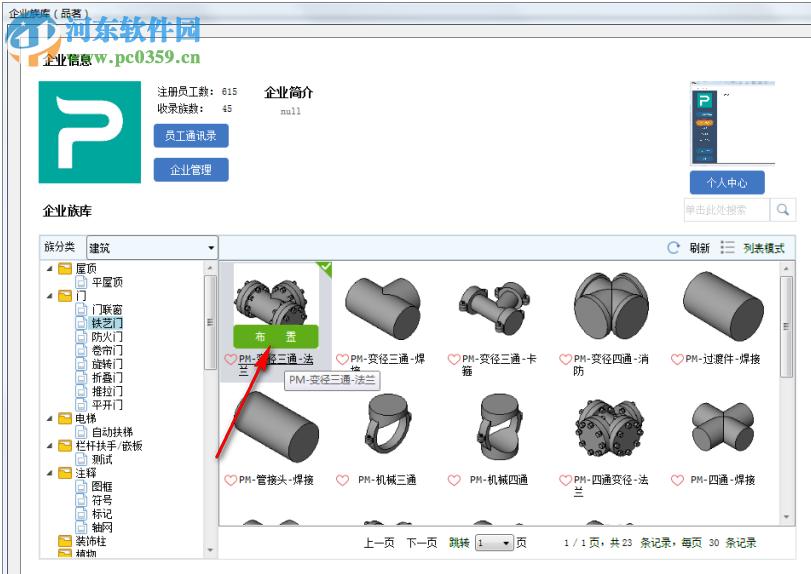Select 轴网 tree item
The width and height of the screenshot is (811, 574).
[102, 527]
